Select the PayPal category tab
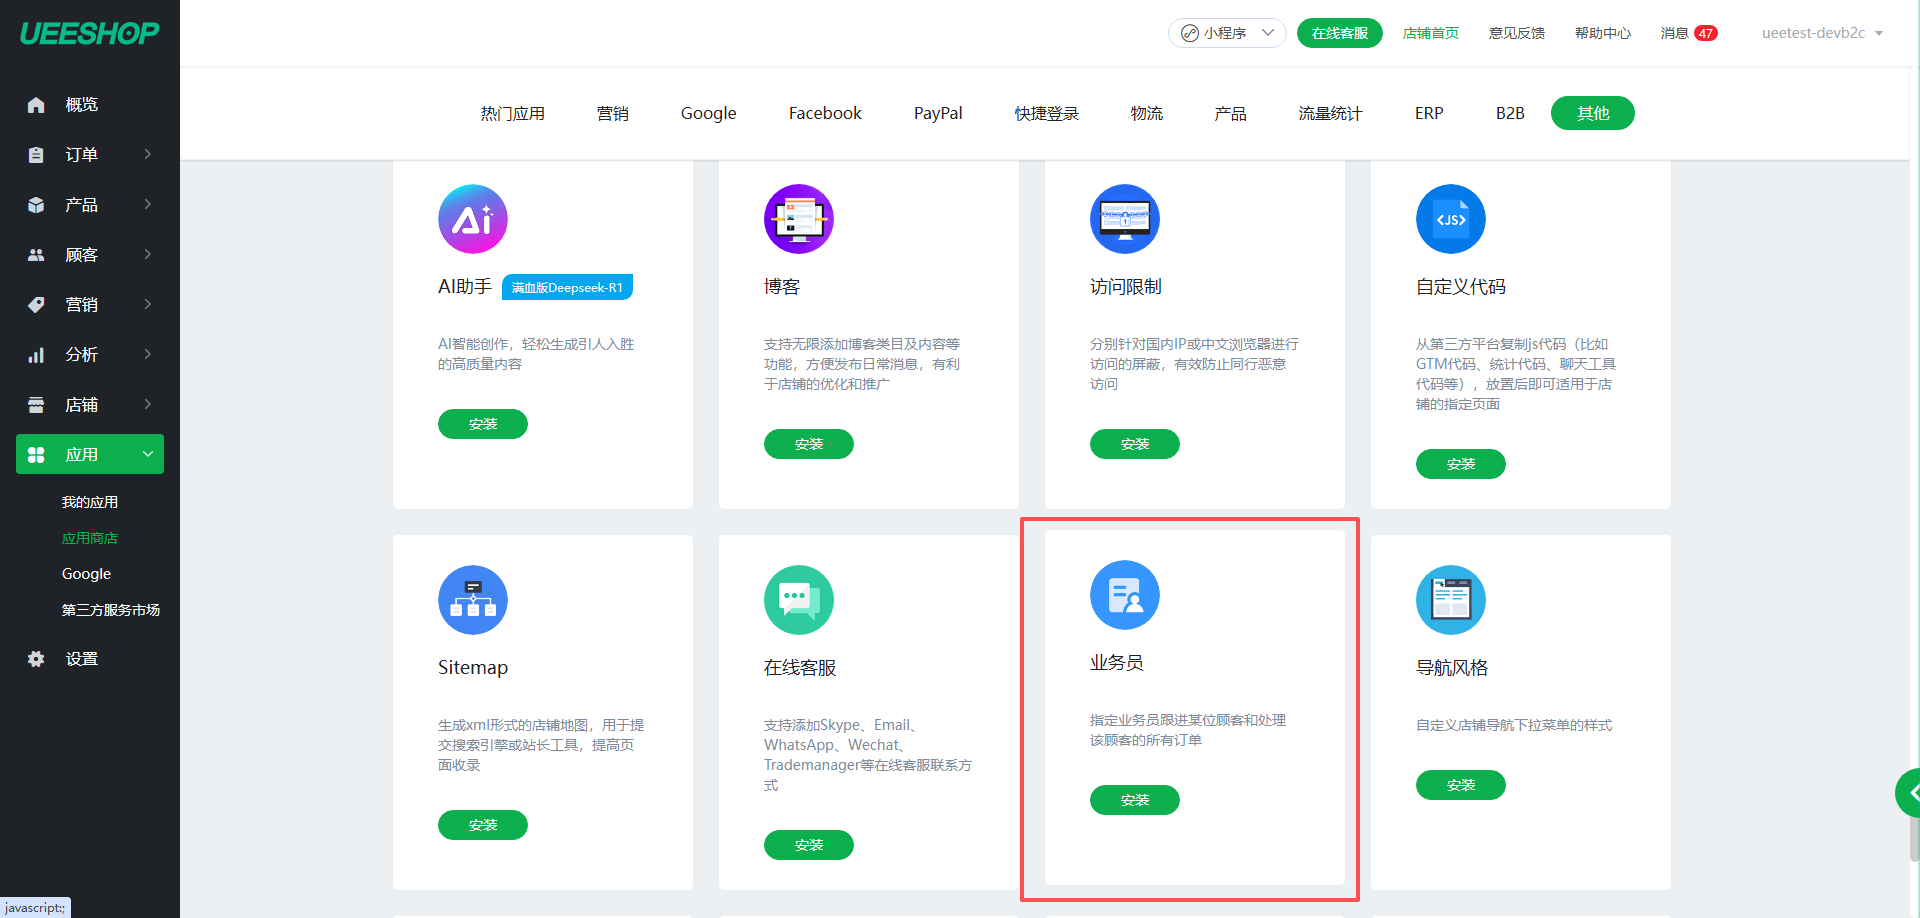 pyautogui.click(x=937, y=113)
